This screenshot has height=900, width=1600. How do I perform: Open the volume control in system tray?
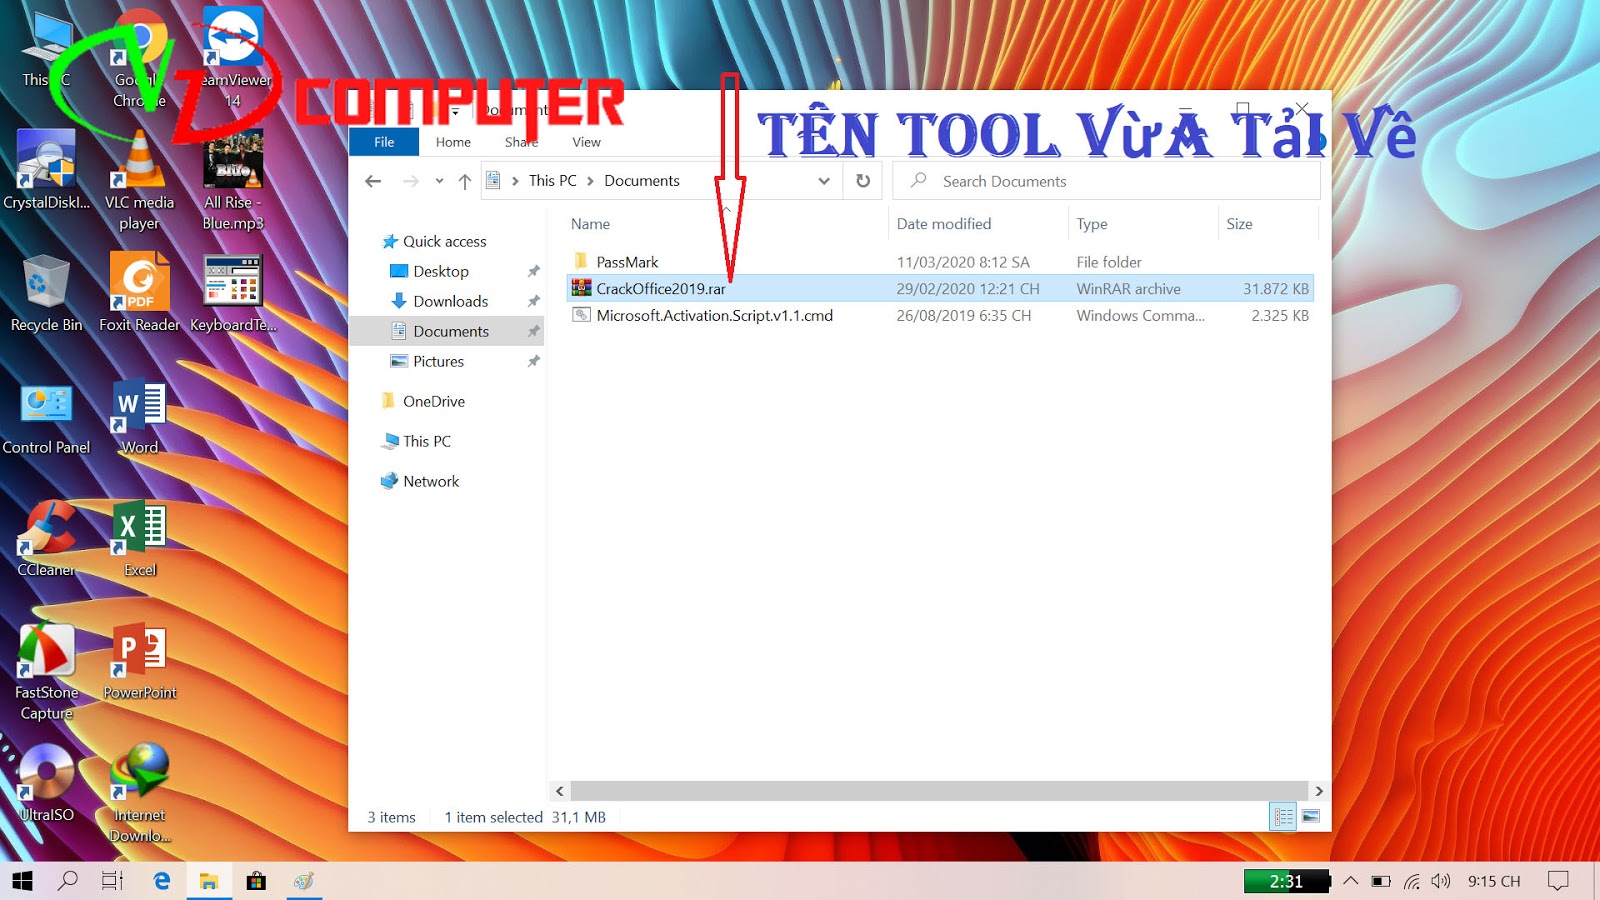click(1440, 881)
